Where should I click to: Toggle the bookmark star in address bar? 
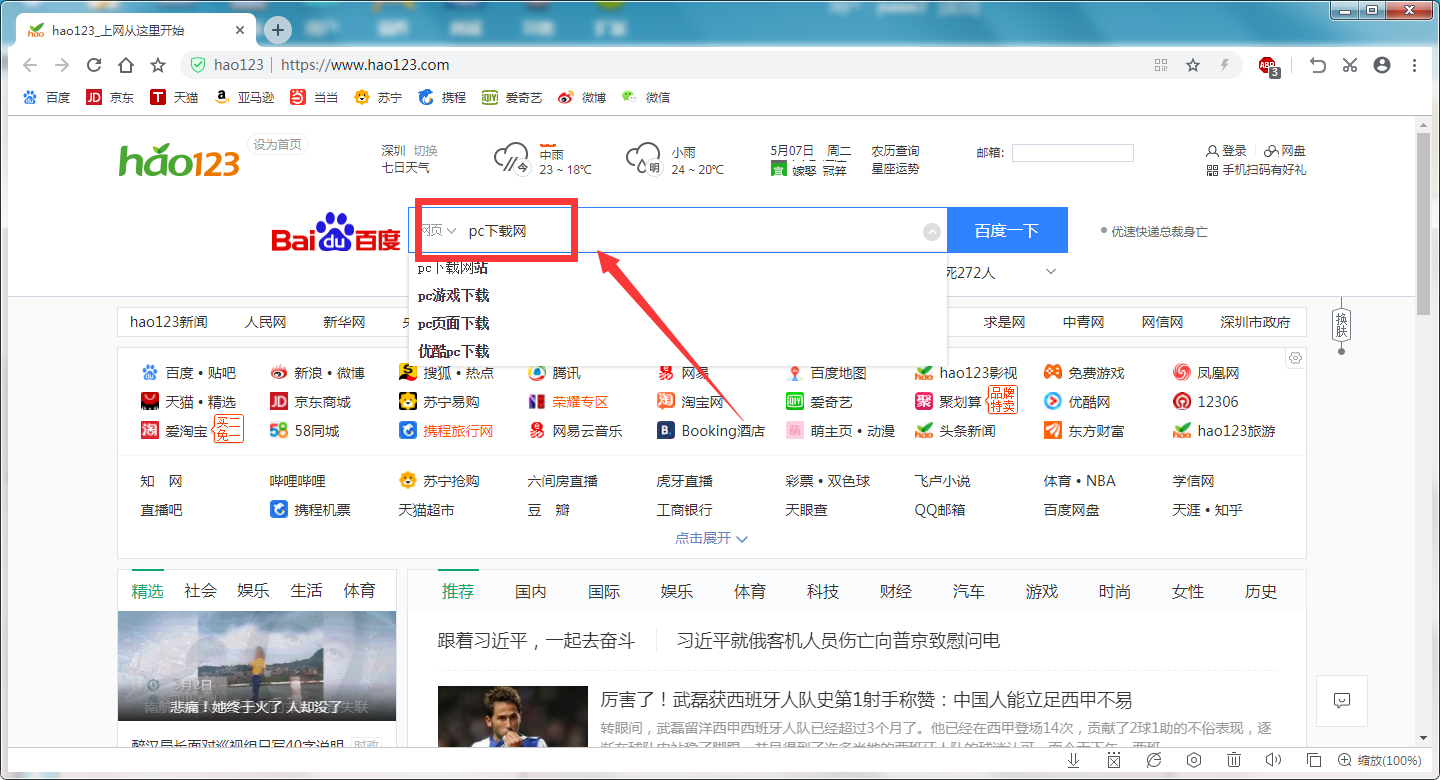1193,64
